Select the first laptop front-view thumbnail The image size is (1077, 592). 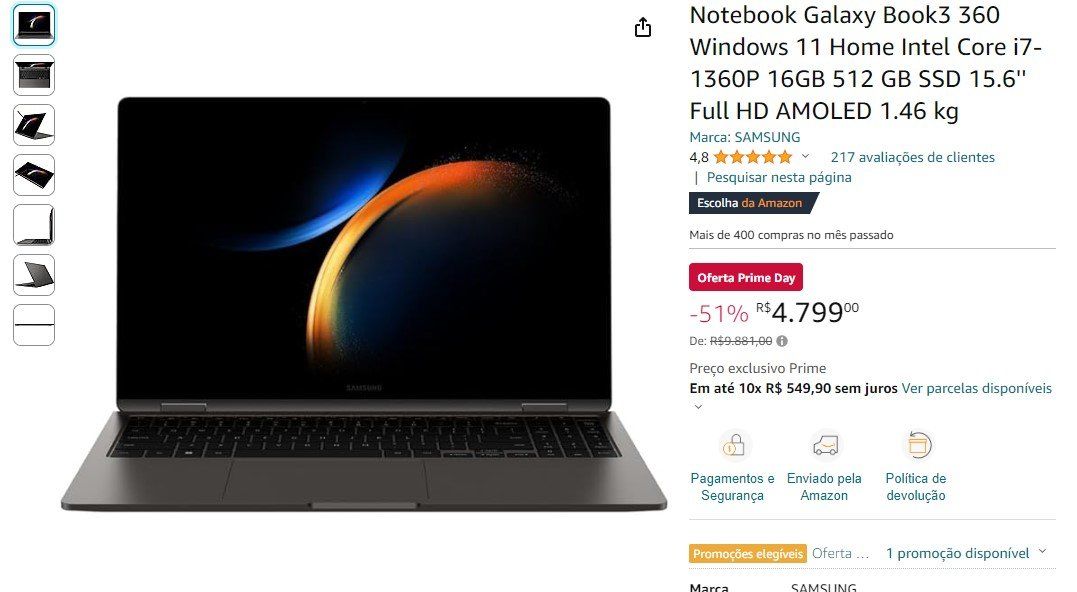tap(34, 25)
